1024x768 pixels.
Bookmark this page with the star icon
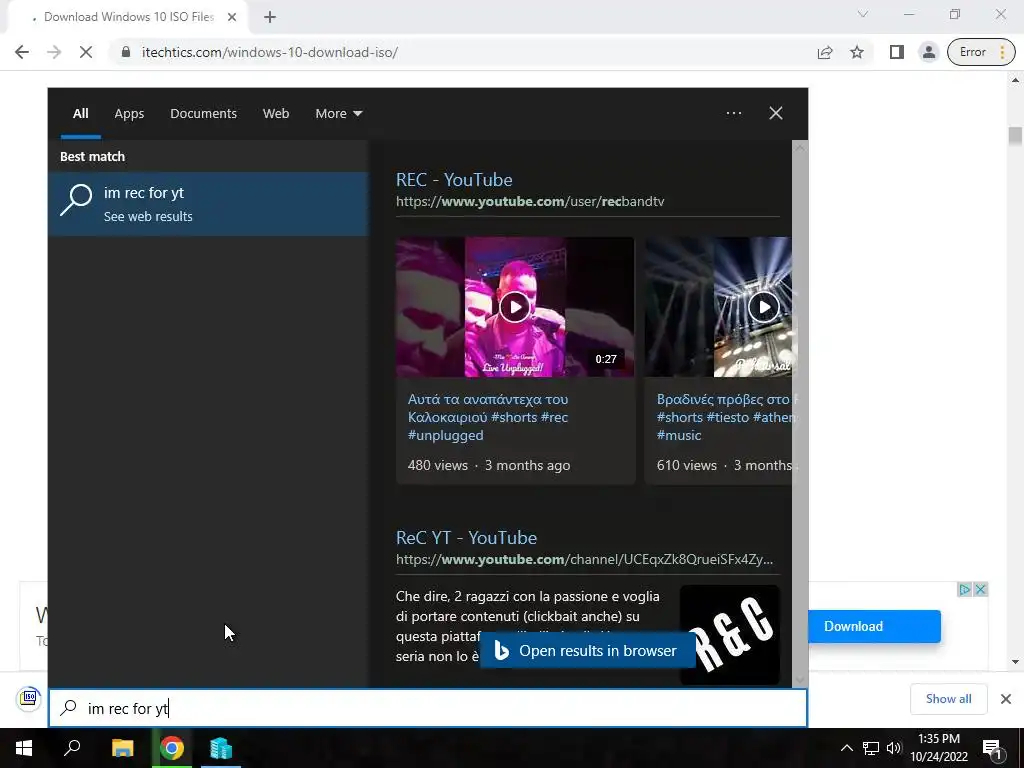coord(857,52)
